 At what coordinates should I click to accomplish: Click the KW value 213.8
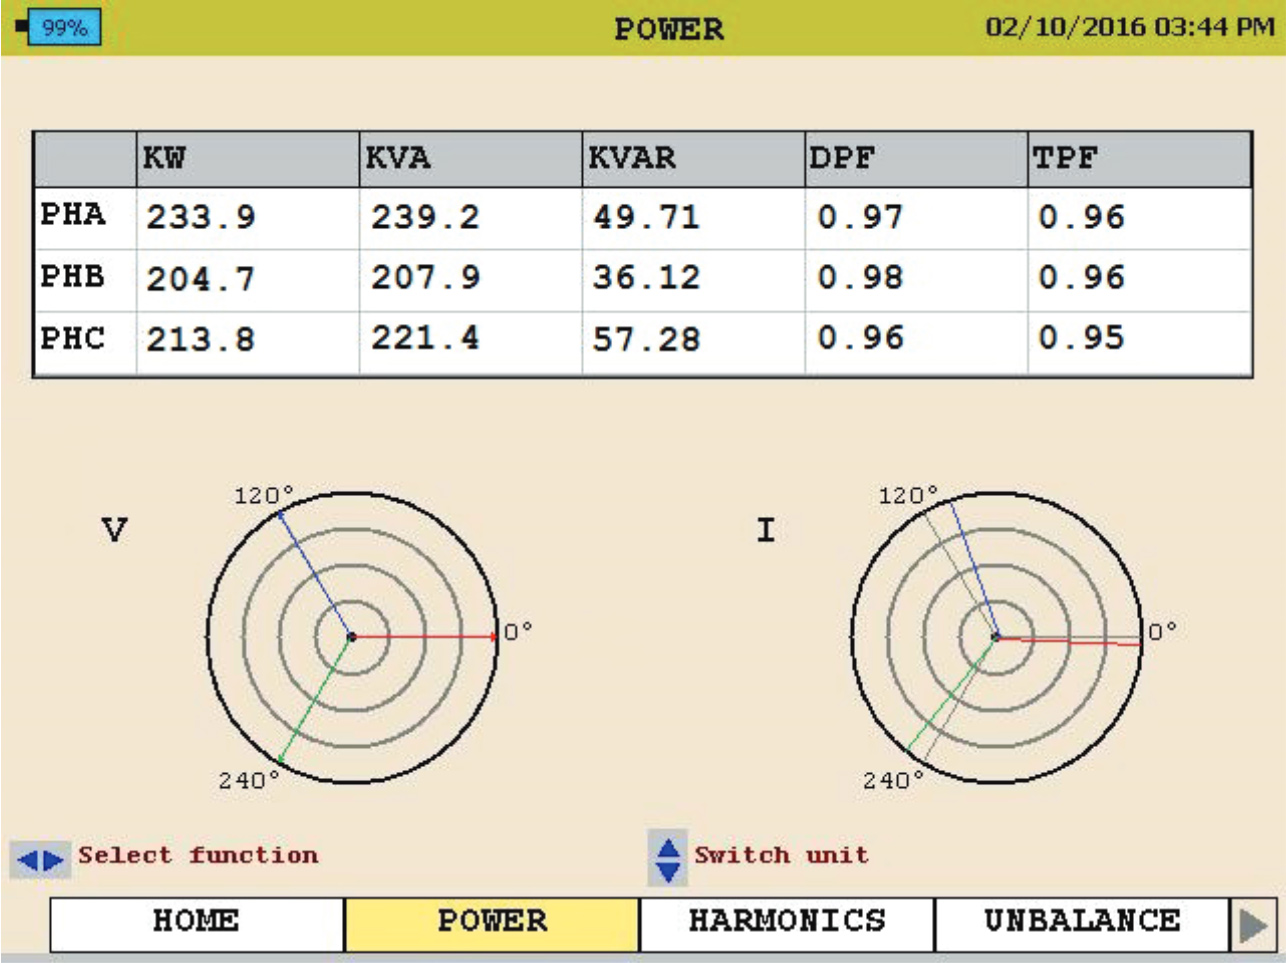point(201,340)
